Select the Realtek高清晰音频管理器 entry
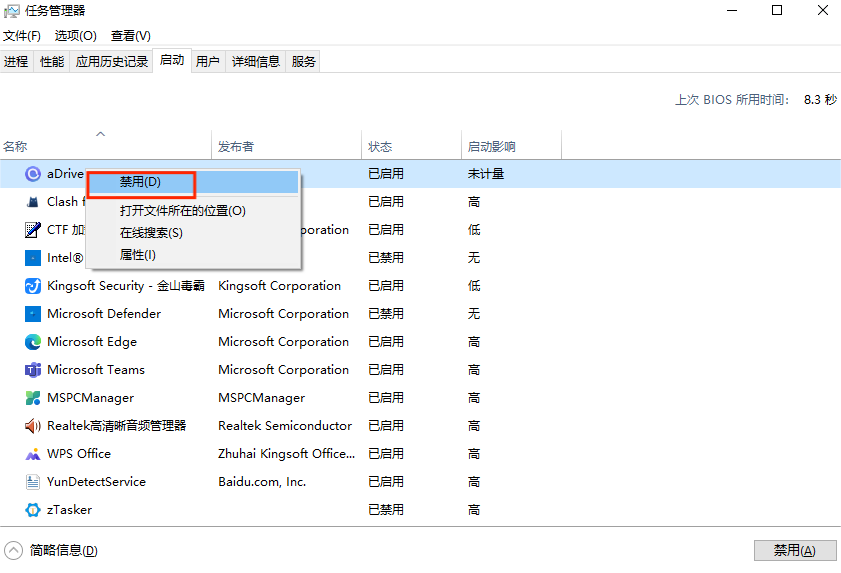This screenshot has width=841, height=573. (116, 426)
